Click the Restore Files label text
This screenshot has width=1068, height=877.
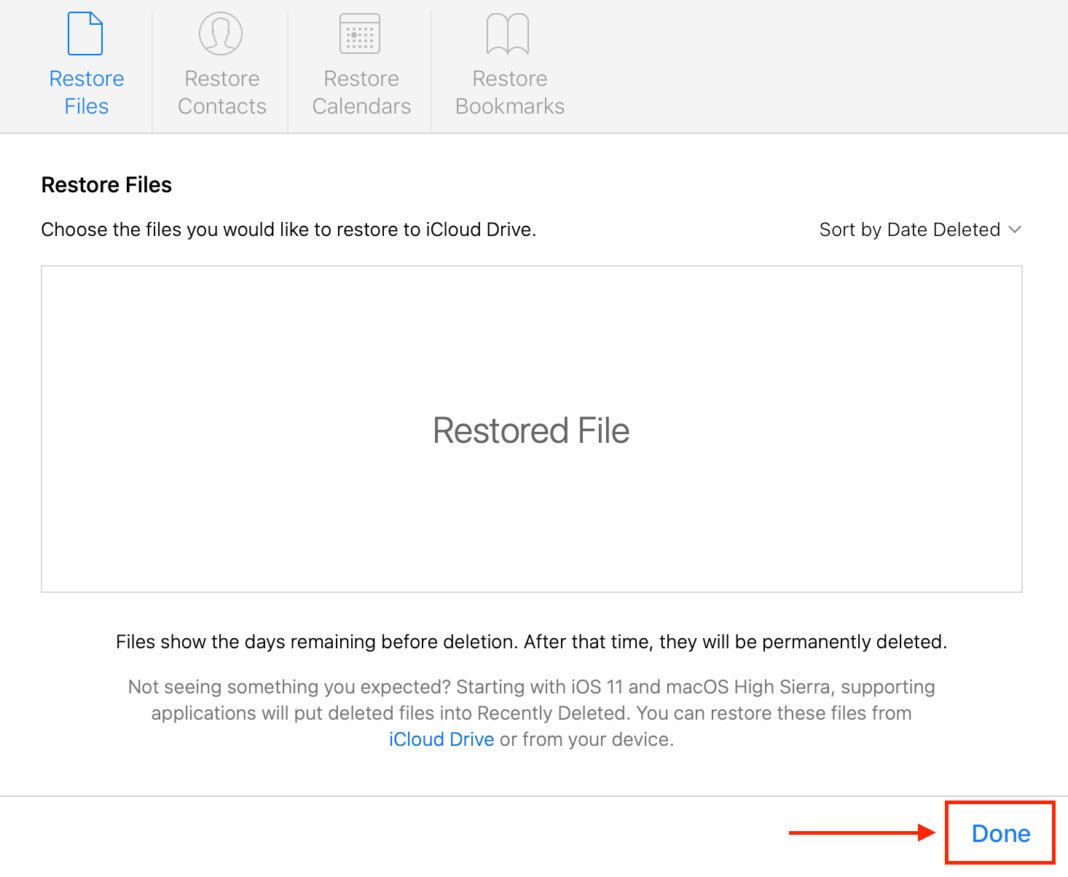coord(86,92)
